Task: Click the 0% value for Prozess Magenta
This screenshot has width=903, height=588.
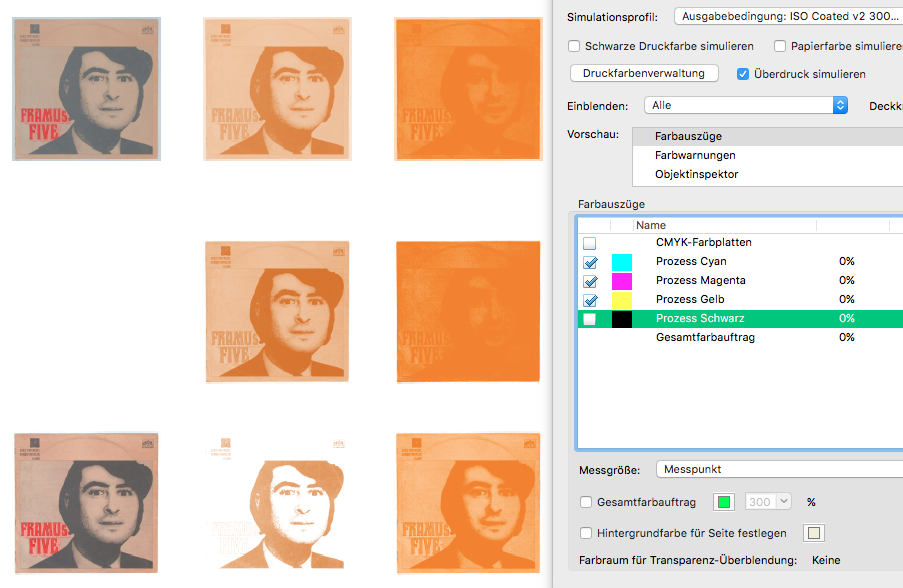Action: click(847, 280)
